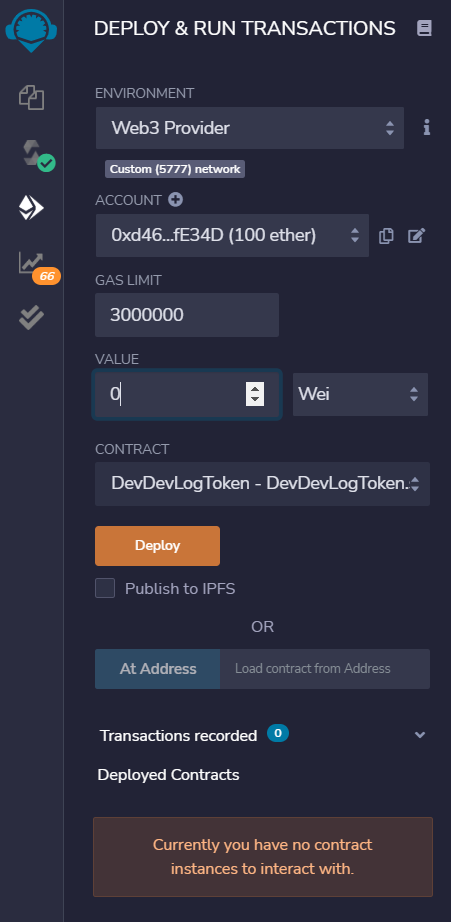Open the Environment Web3 Provider dropdown
This screenshot has width=451, height=922.
pos(250,128)
